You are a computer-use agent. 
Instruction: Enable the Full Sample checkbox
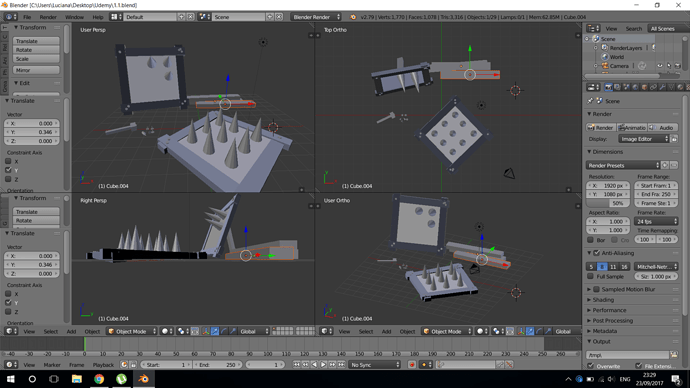tap(591, 276)
